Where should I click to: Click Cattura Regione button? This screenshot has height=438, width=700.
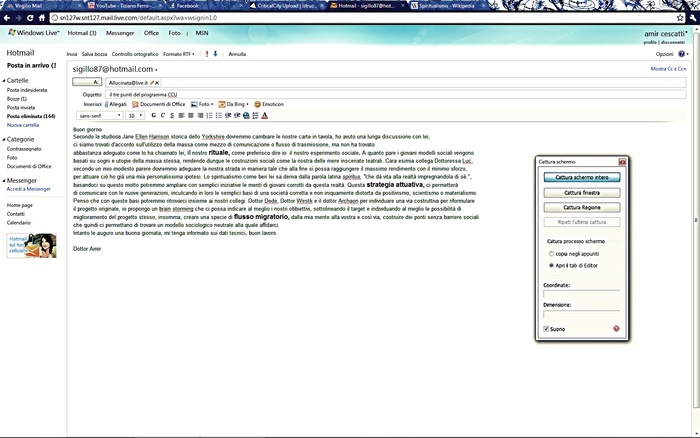point(582,208)
